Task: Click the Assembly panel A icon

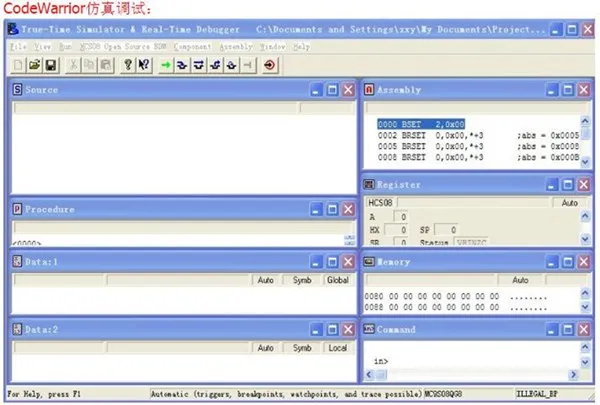Action: point(369,90)
